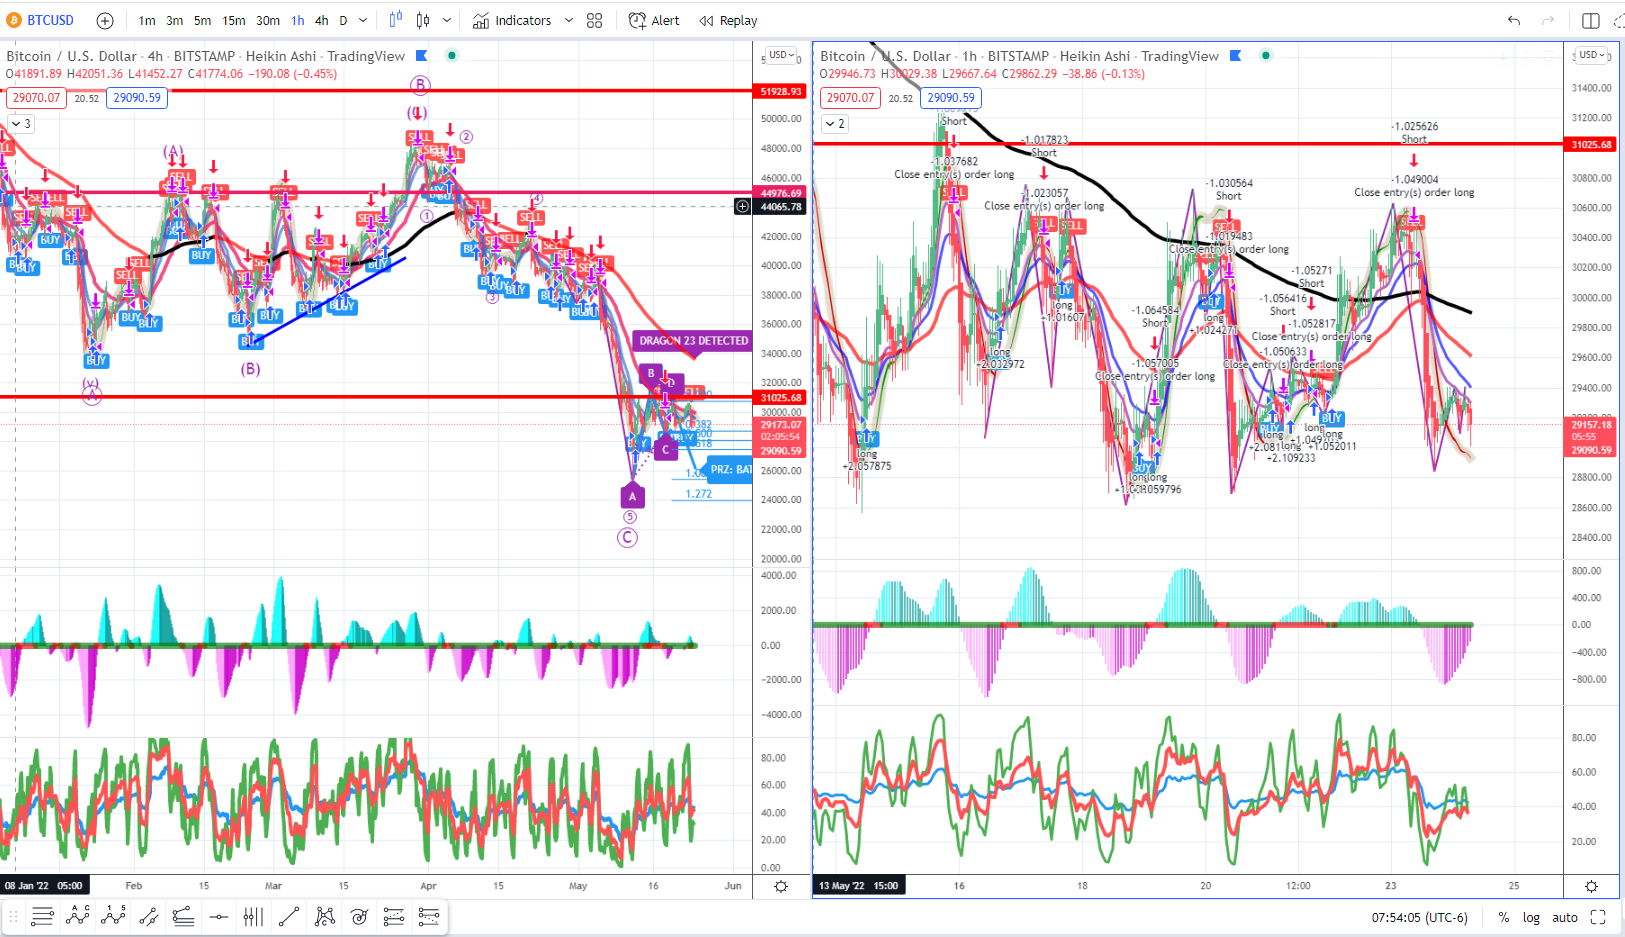Select the horizontal lines drawing tool
The image size is (1625, 937).
(x=42, y=916)
